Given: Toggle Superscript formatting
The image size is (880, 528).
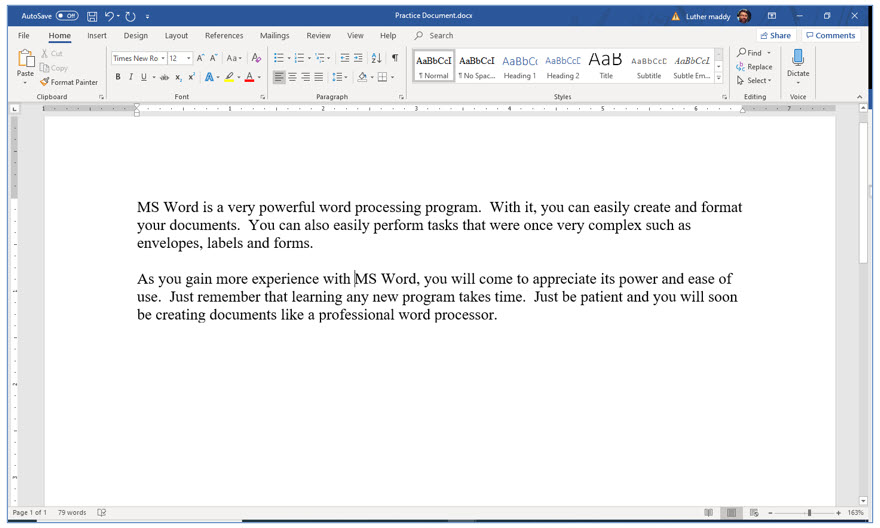Looking at the screenshot, I should pos(191,77).
